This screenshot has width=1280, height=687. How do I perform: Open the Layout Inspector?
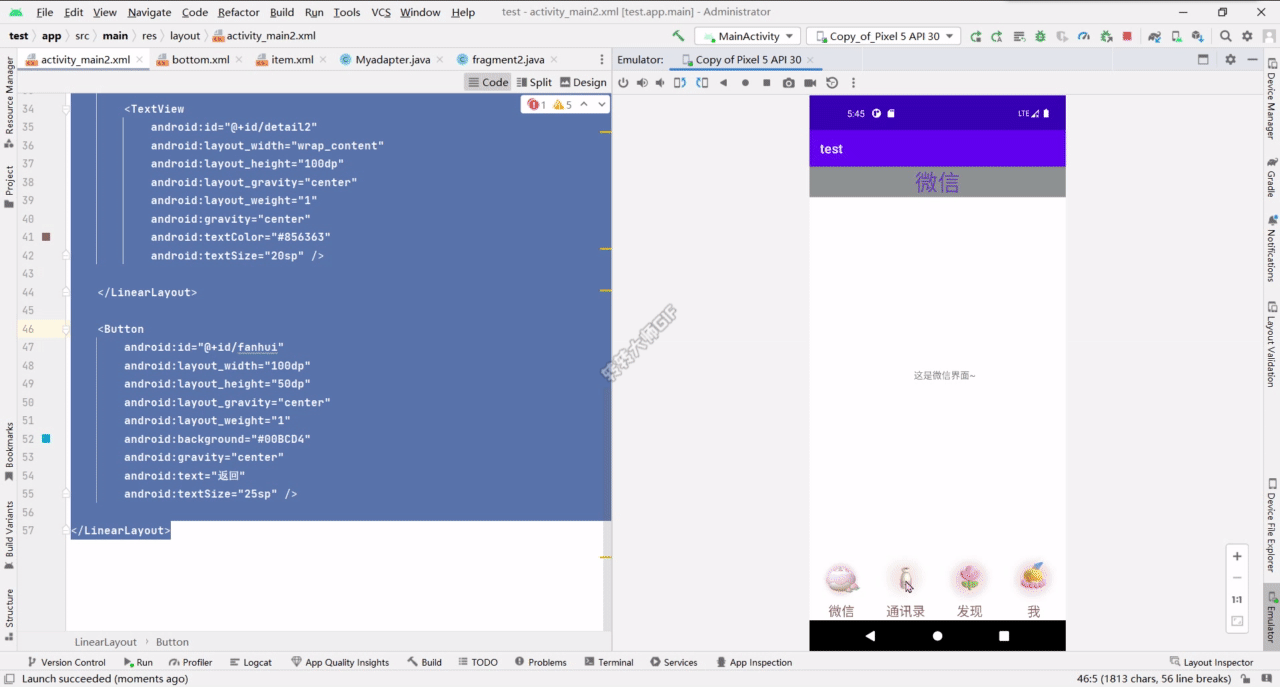click(x=1218, y=661)
